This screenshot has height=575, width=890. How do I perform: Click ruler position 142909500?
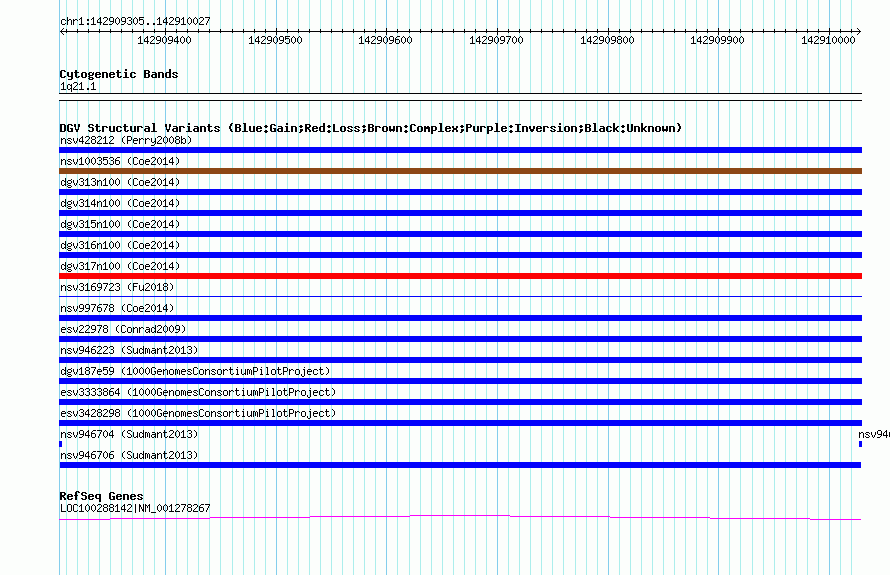[275, 40]
